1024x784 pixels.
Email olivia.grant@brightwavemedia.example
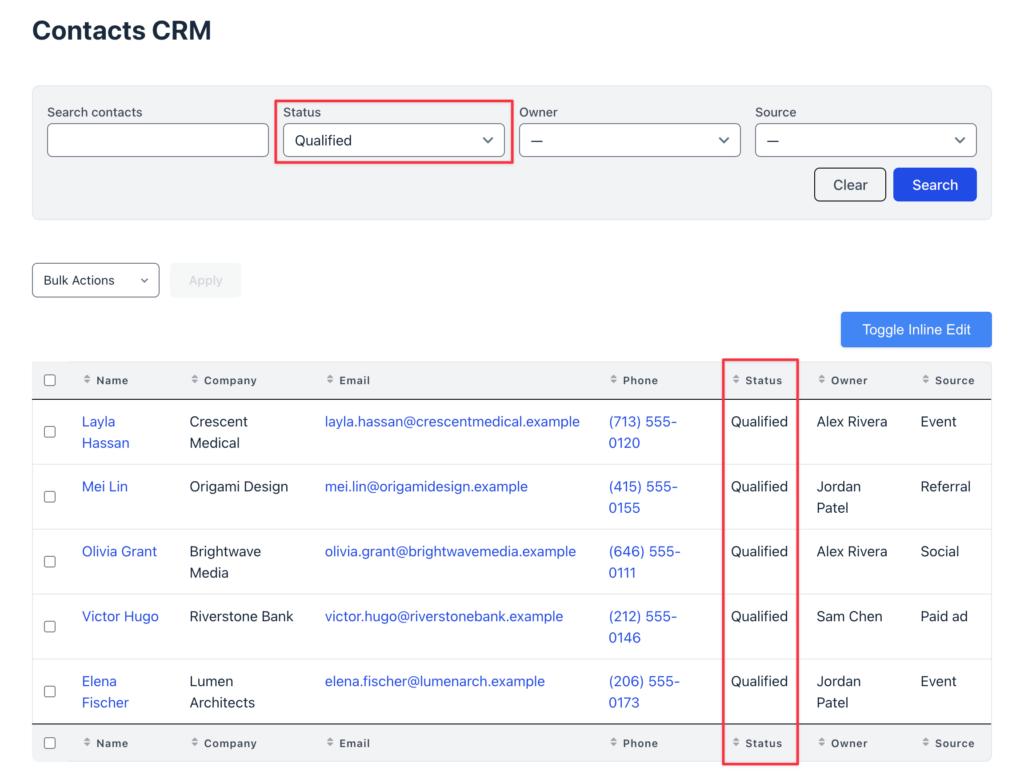click(450, 551)
